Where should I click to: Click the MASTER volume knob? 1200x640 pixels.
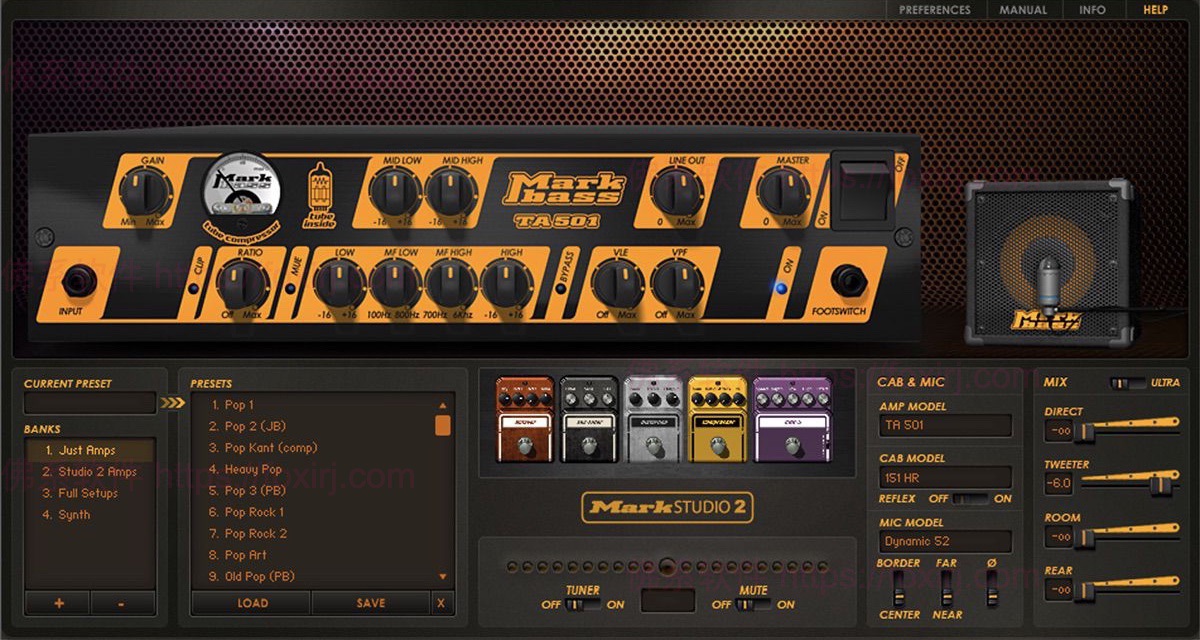pyautogui.click(x=785, y=190)
